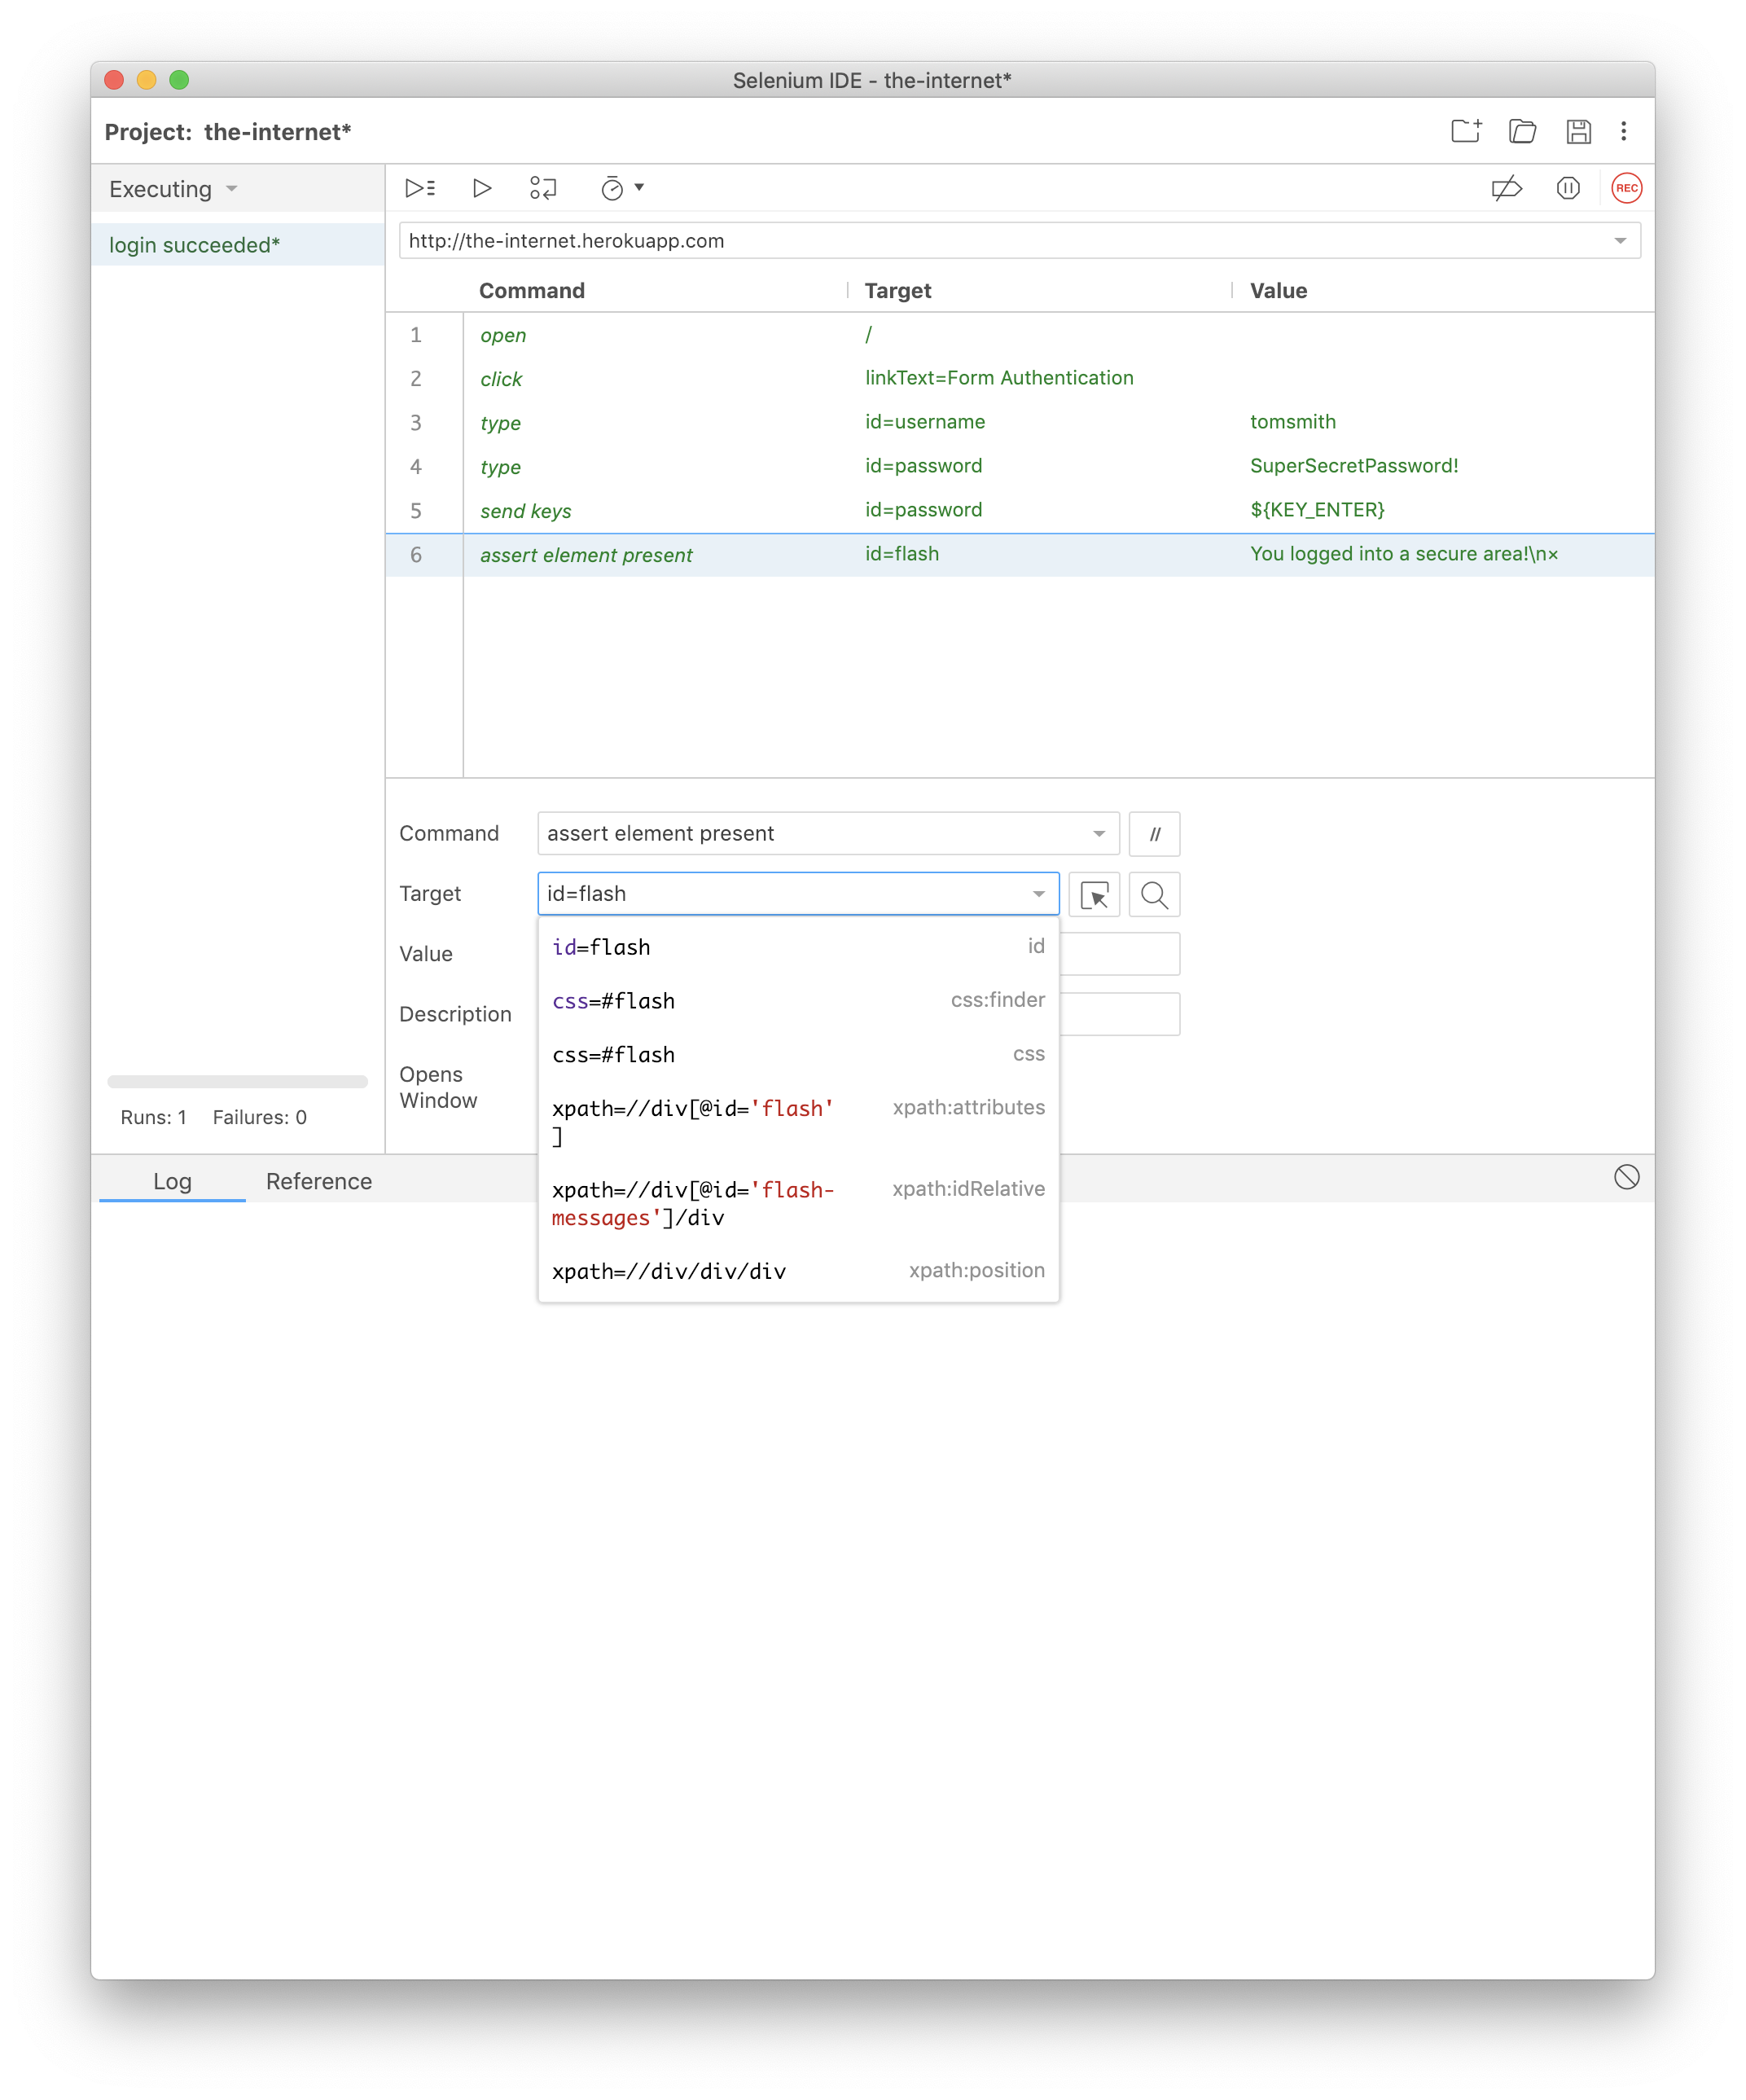Activate the select target in page tool
This screenshot has height=2100, width=1746.
(1095, 895)
